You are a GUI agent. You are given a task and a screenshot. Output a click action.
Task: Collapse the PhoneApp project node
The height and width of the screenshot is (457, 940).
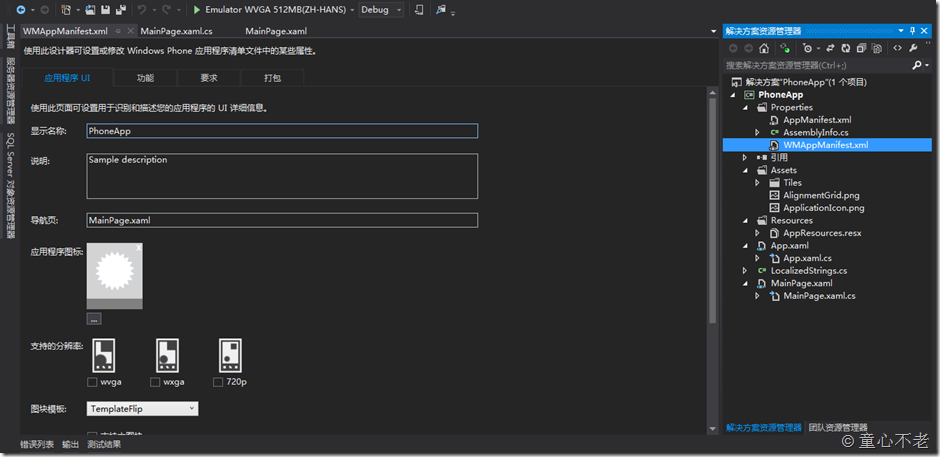click(x=733, y=95)
